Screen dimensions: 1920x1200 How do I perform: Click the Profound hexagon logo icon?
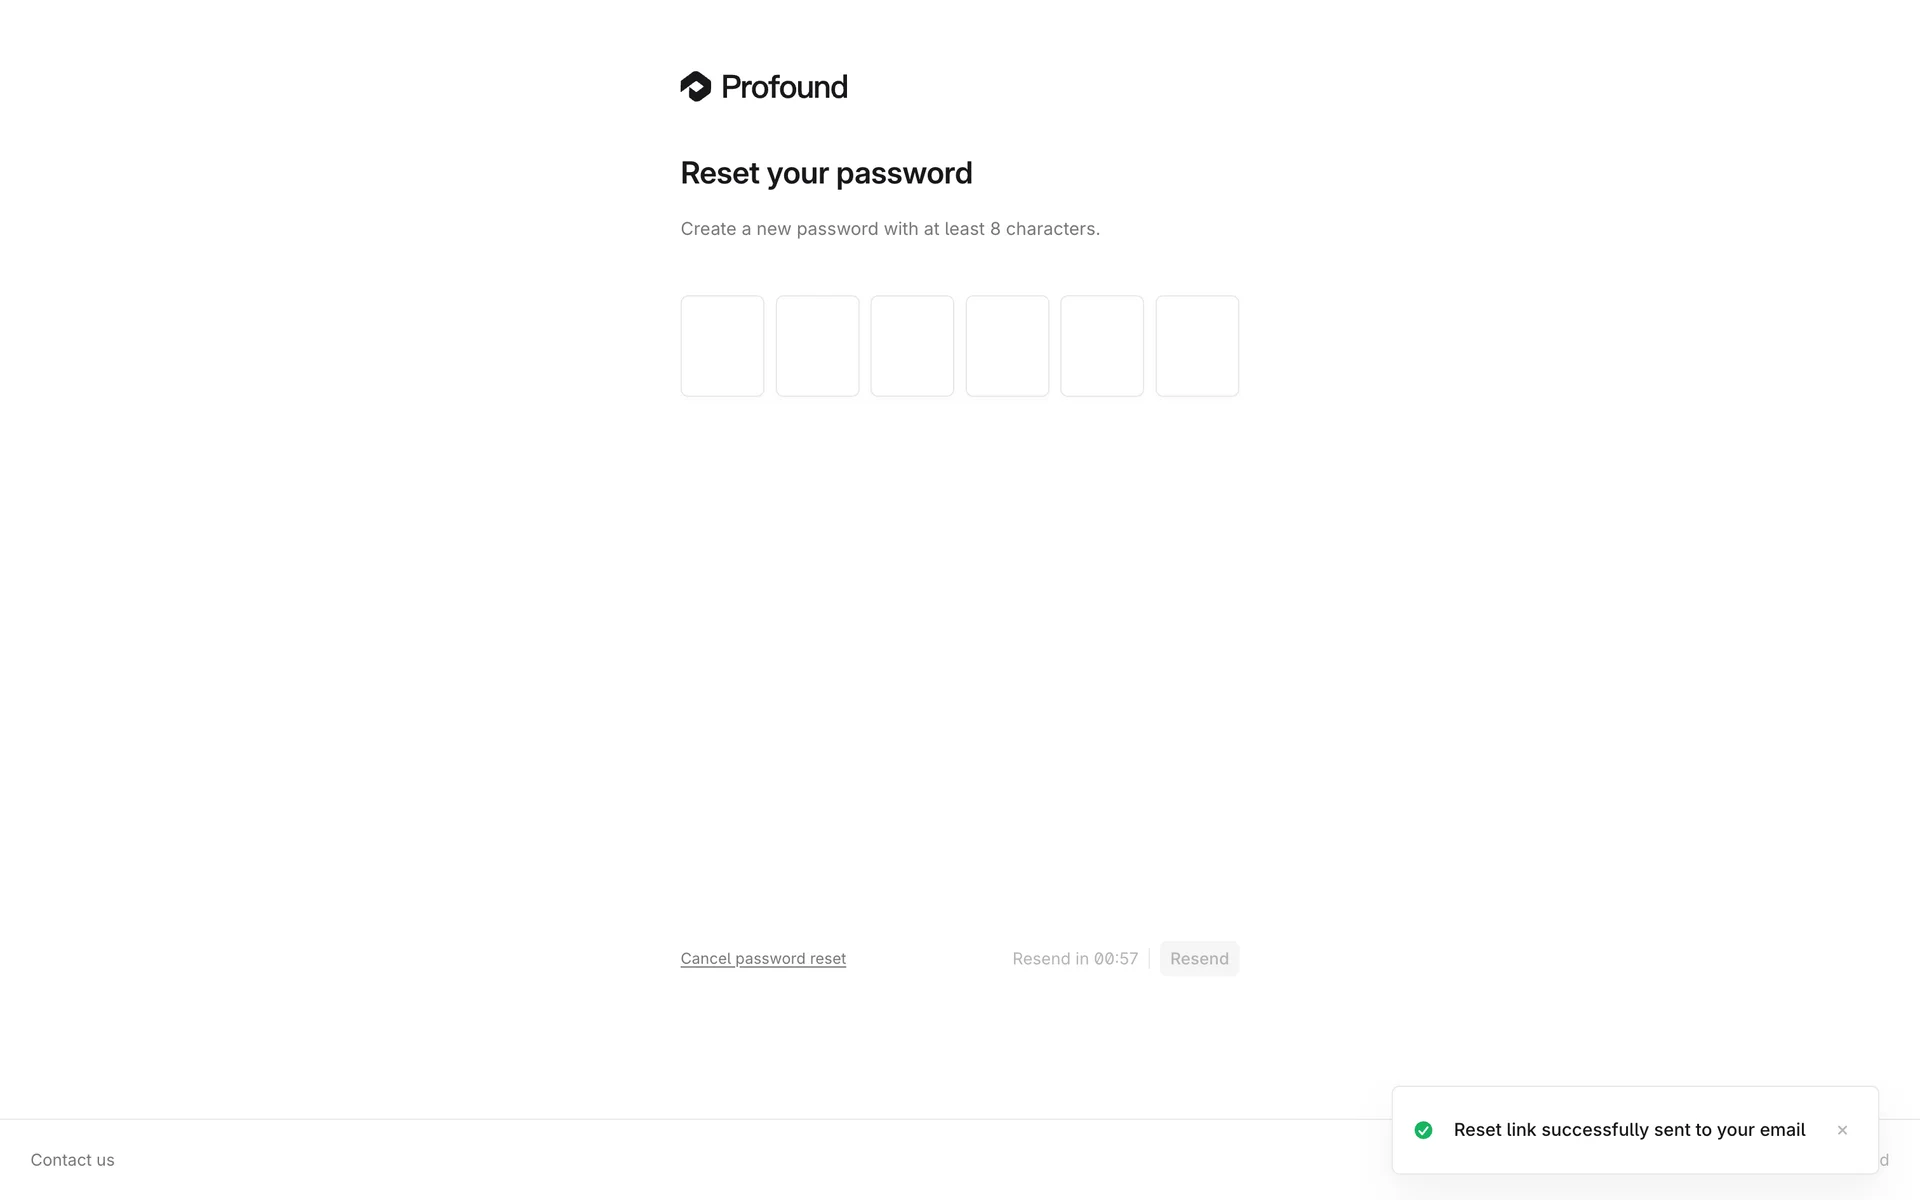696,87
